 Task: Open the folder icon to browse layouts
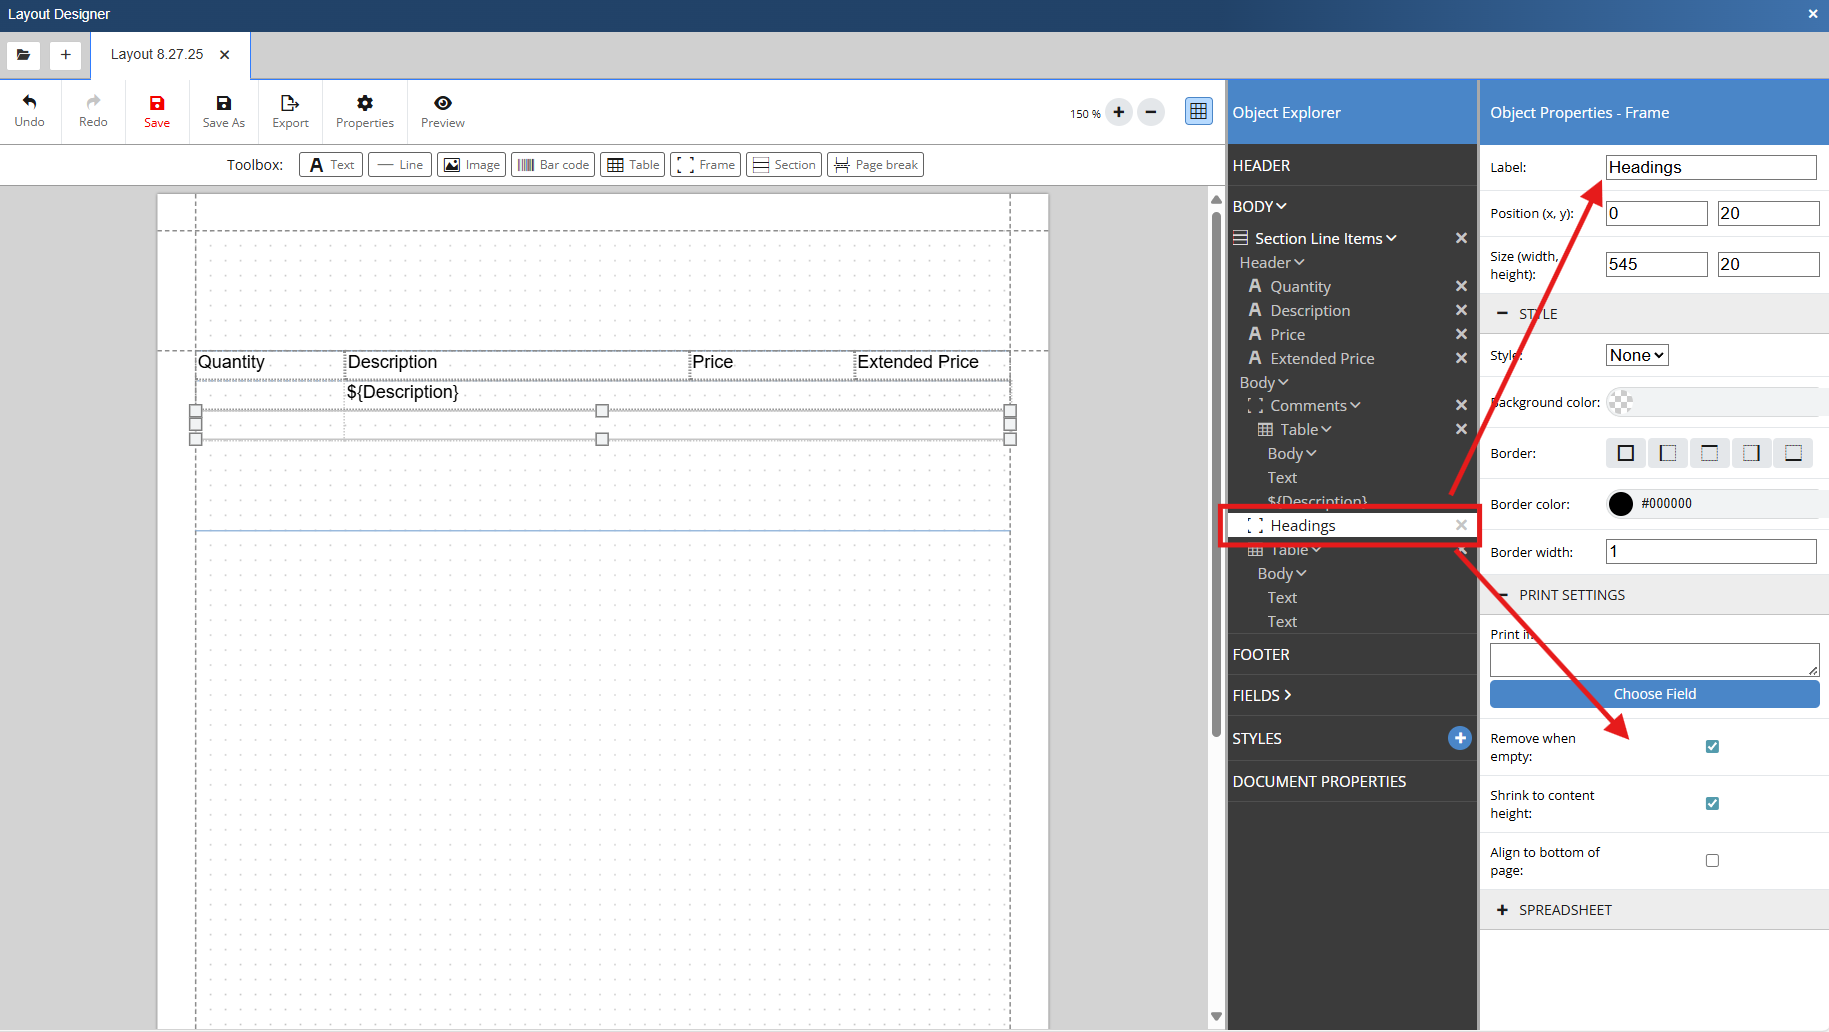tap(23, 55)
